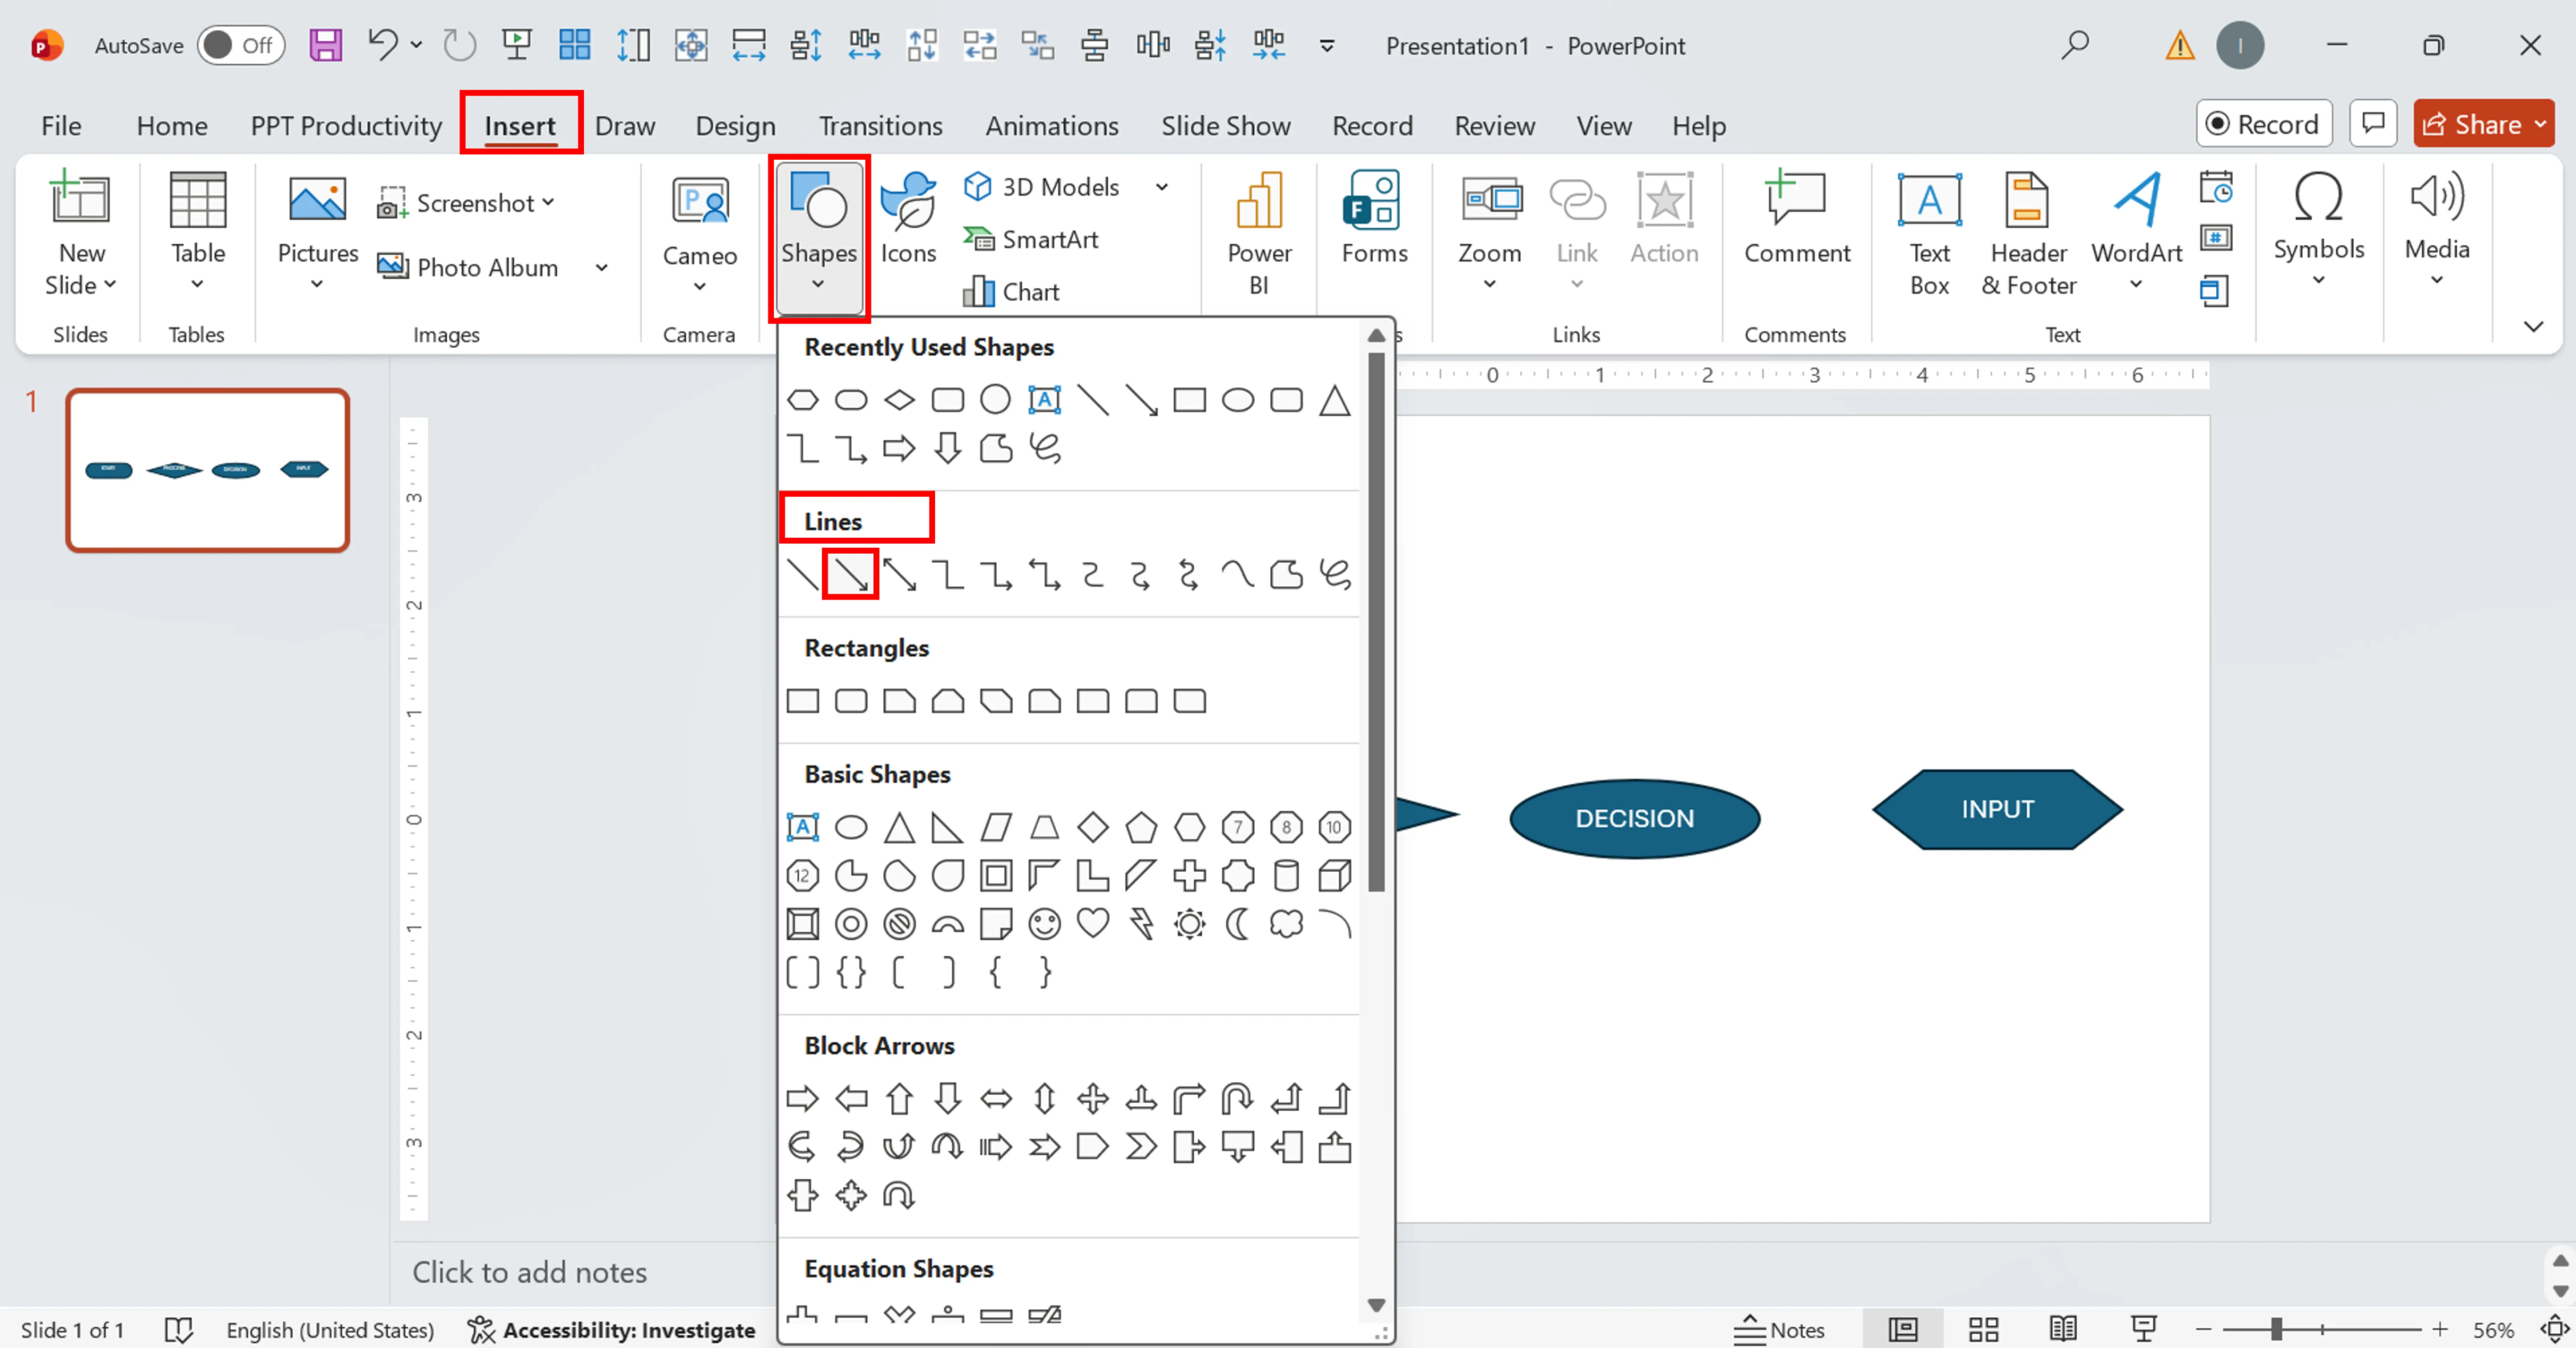Open the Table dropdown

[197, 284]
